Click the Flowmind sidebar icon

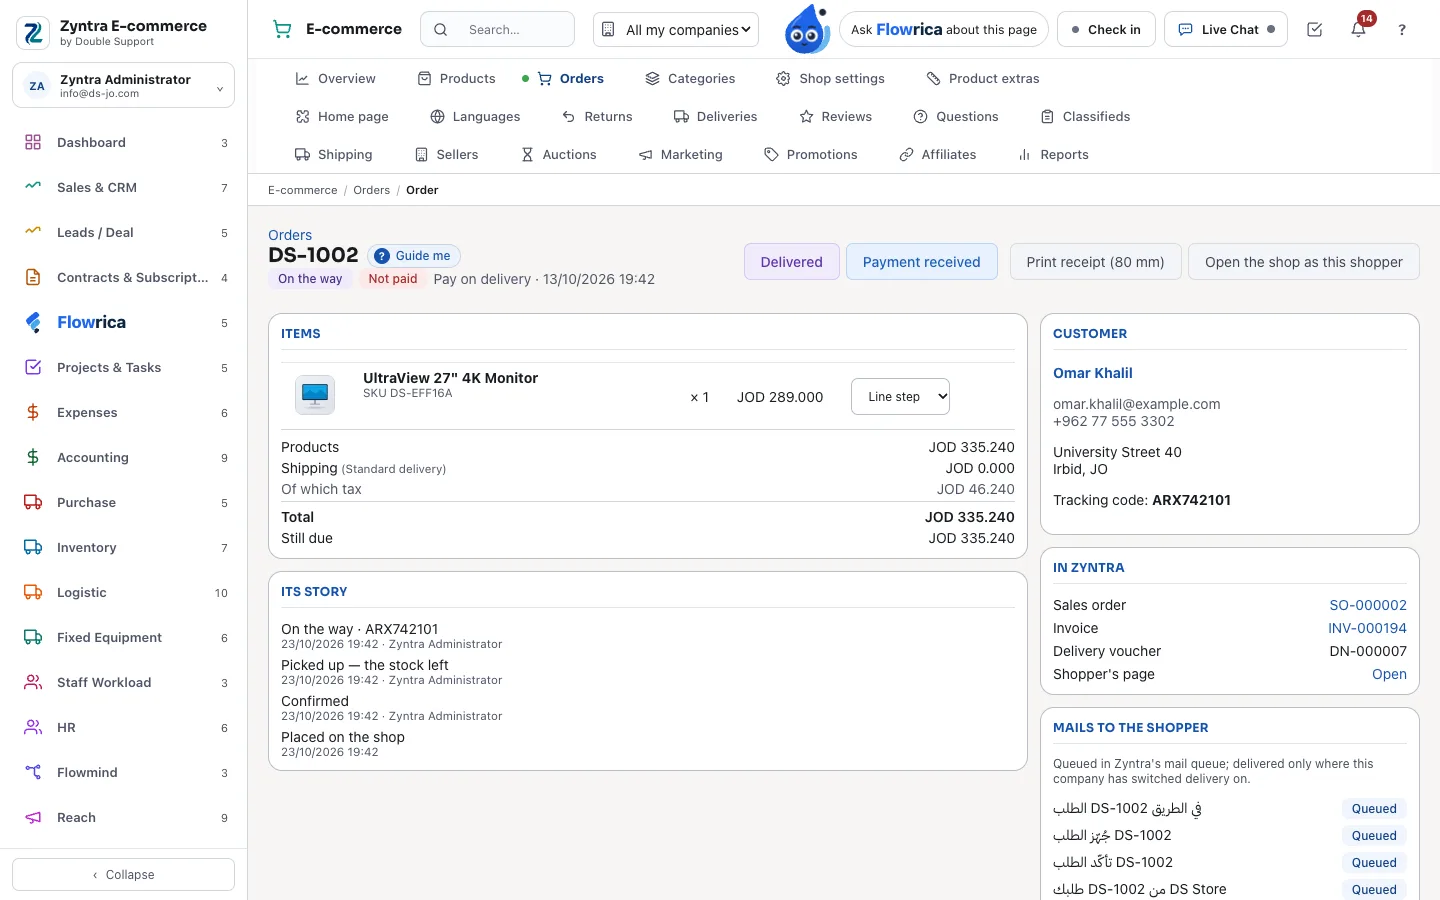(33, 772)
